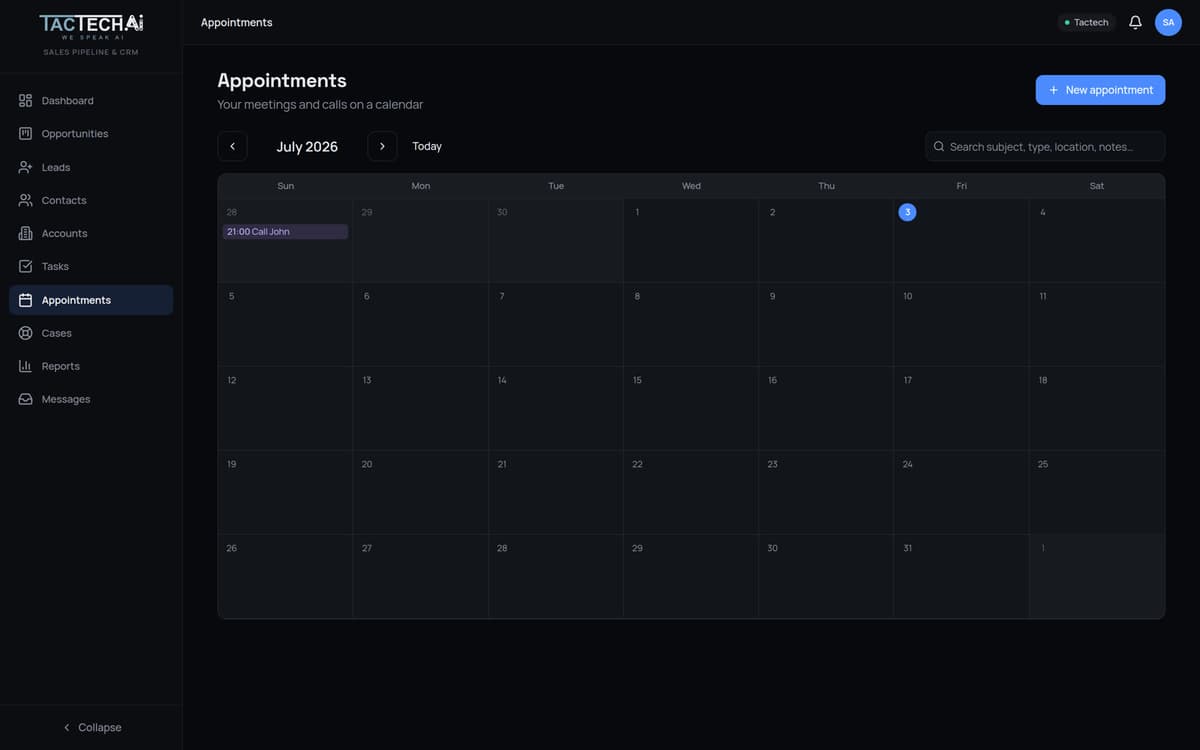
Task: Click the Contacts people icon
Action: [26, 200]
